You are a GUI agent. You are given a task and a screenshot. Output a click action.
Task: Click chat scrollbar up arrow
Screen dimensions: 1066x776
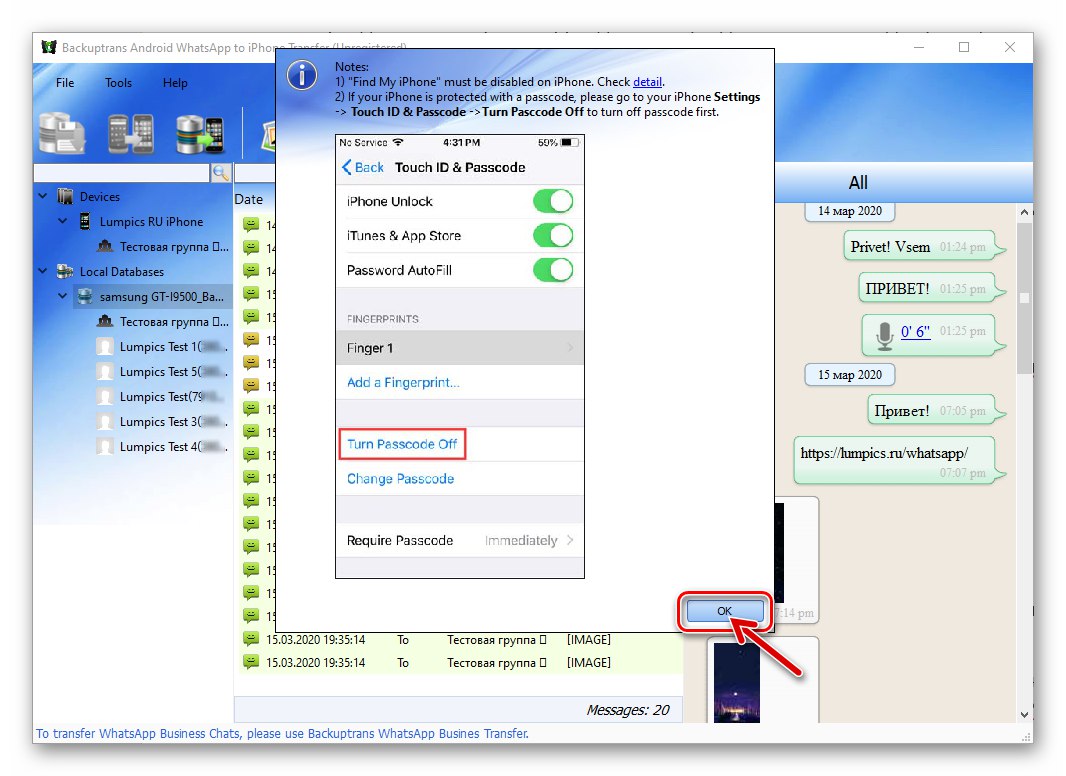click(x=1025, y=212)
